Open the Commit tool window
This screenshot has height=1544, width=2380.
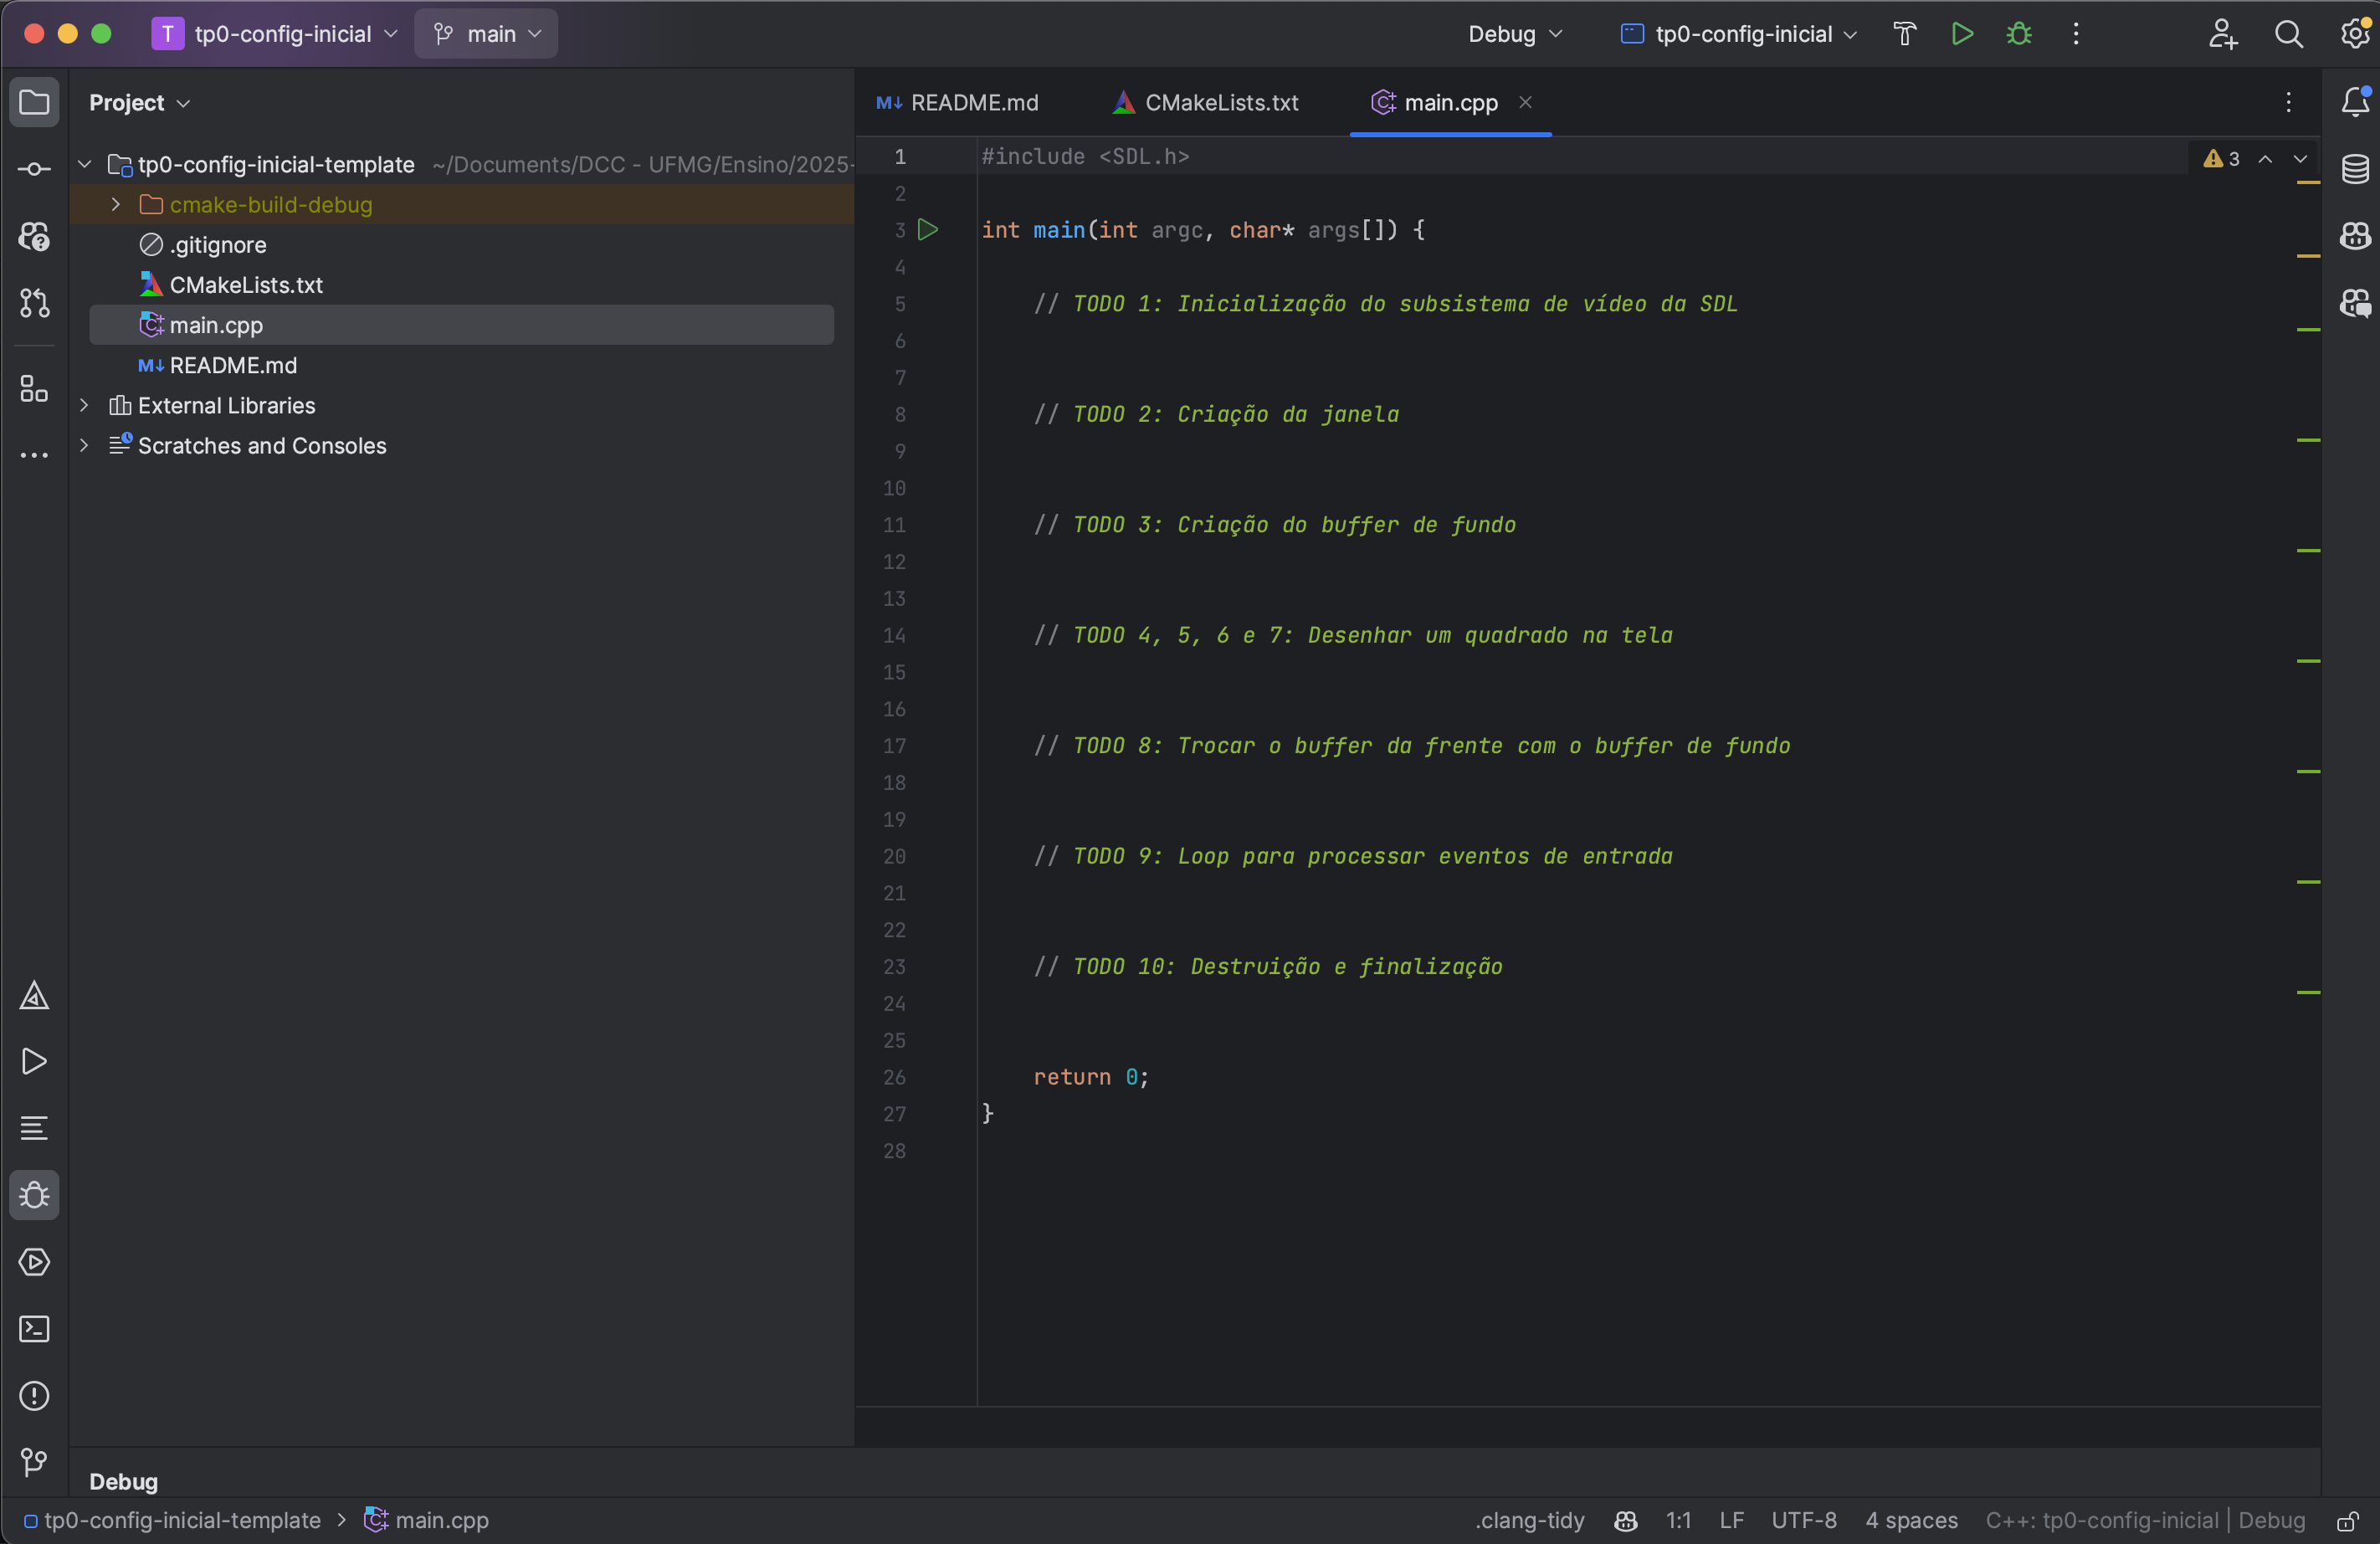(34, 169)
